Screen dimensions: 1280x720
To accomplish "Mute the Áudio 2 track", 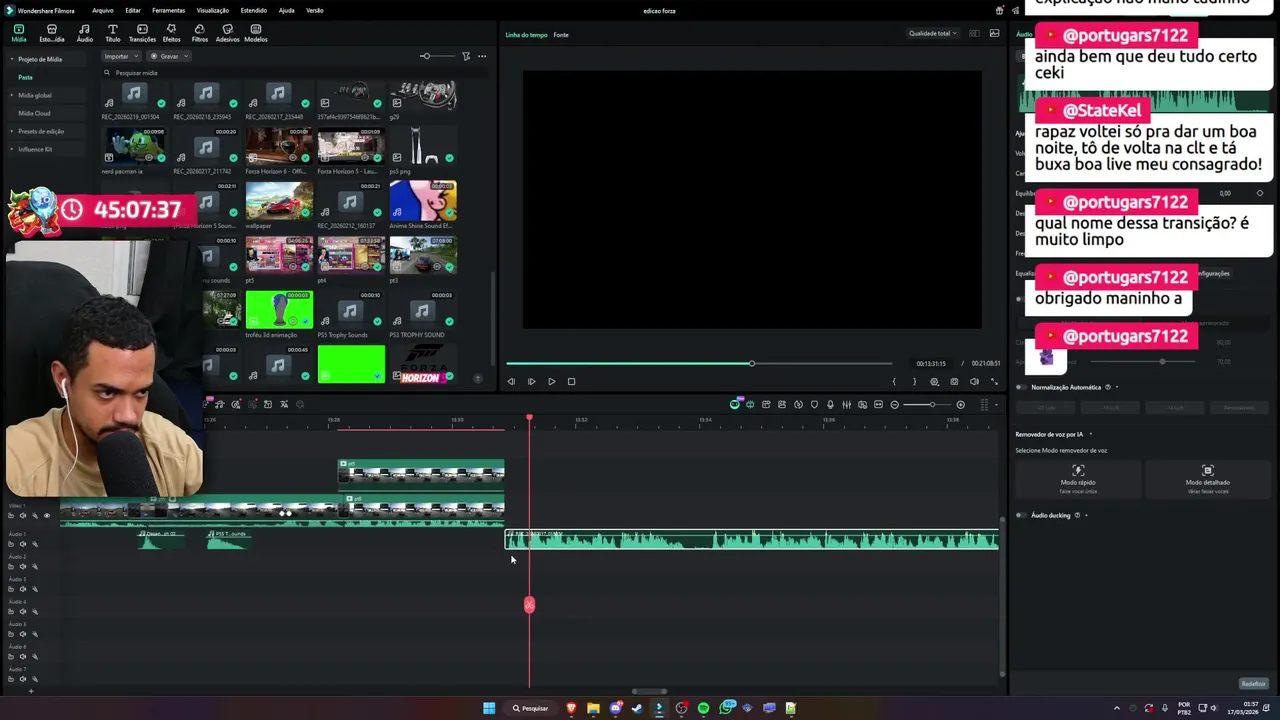I will click(22, 567).
